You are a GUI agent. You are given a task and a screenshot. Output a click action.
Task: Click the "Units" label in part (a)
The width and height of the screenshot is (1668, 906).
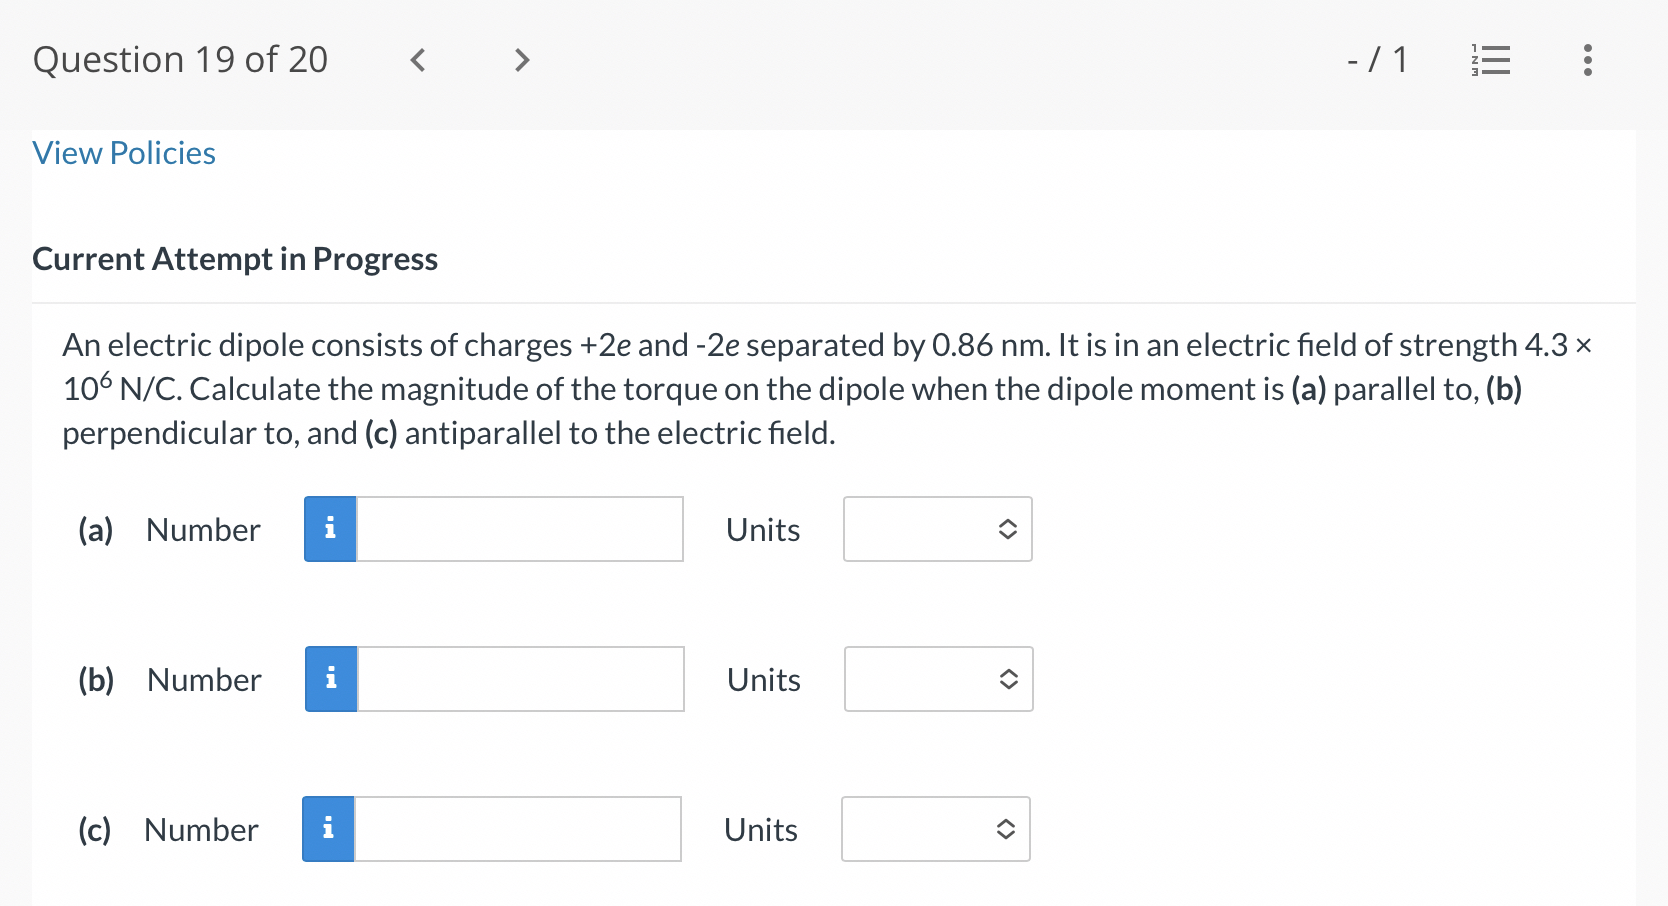[763, 530]
